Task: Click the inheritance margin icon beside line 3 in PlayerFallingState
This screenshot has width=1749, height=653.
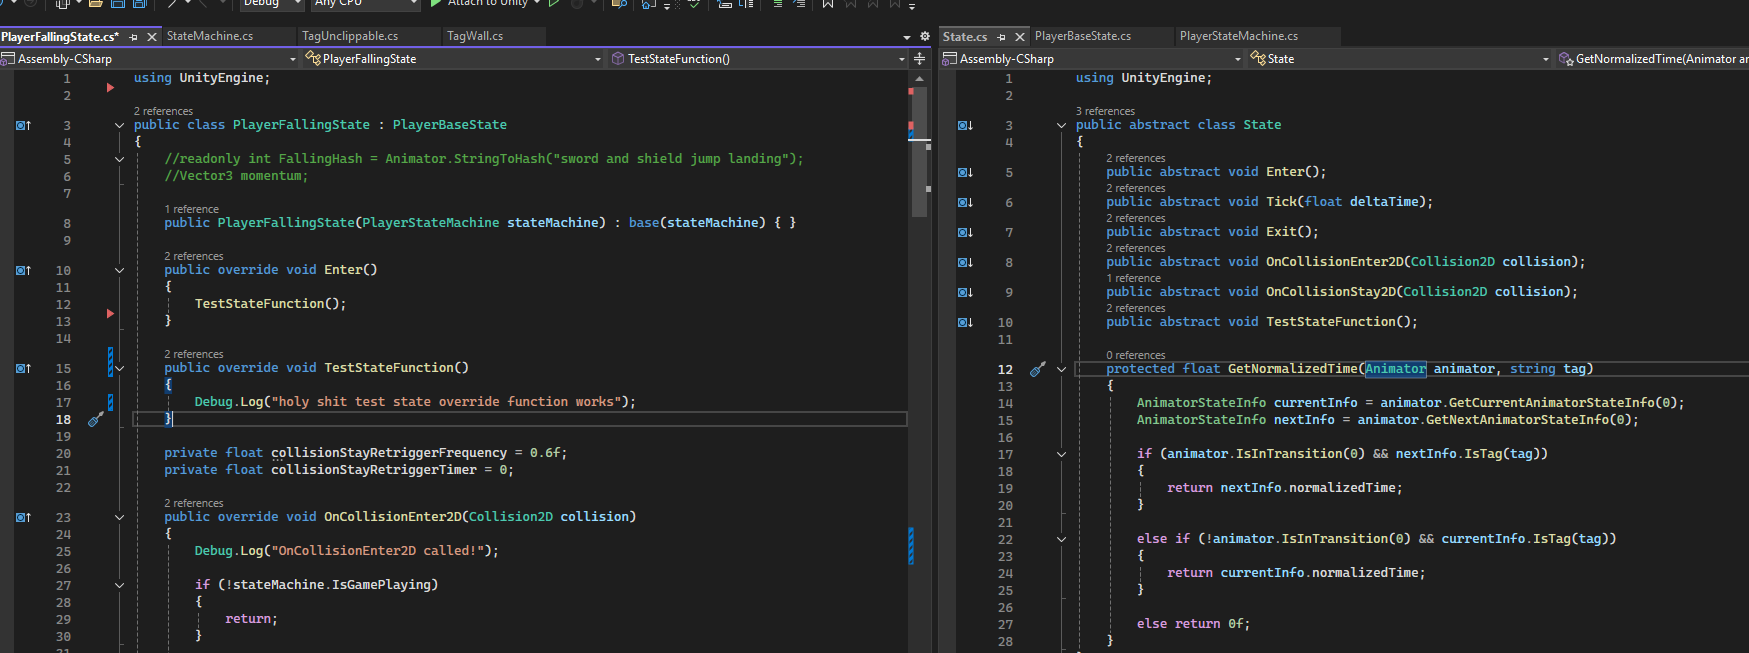Action: click(23, 125)
